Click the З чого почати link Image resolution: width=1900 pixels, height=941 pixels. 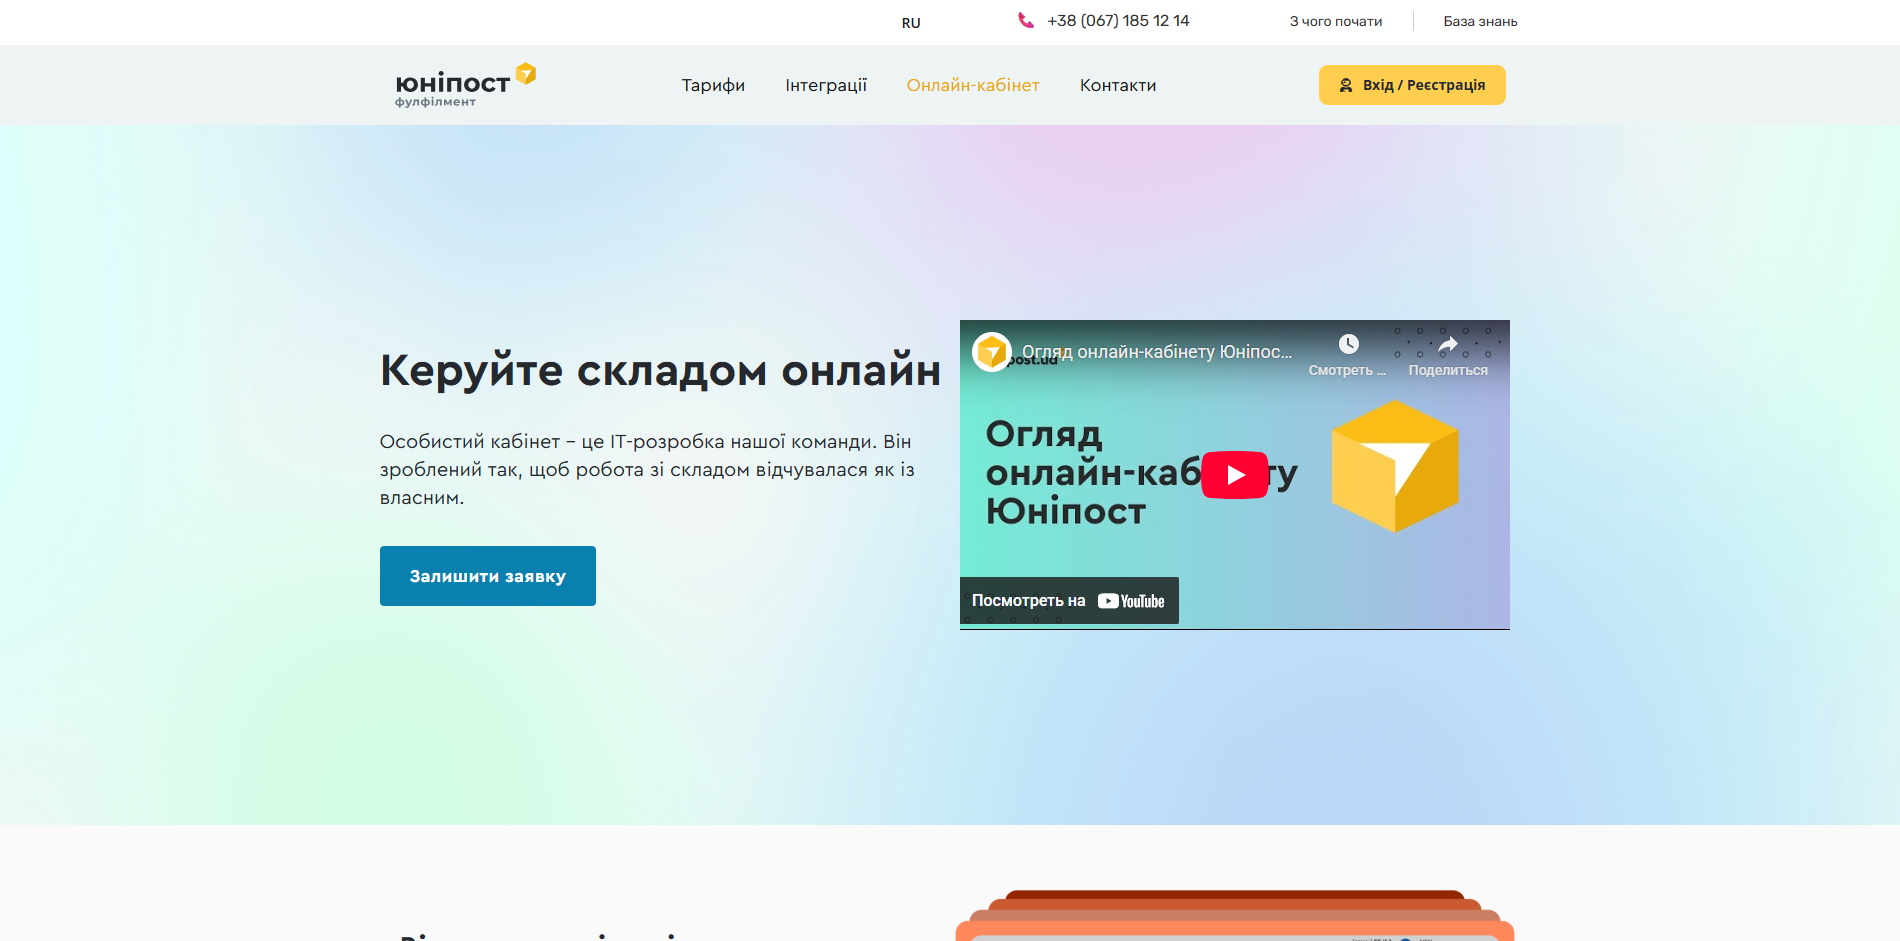1335,21
